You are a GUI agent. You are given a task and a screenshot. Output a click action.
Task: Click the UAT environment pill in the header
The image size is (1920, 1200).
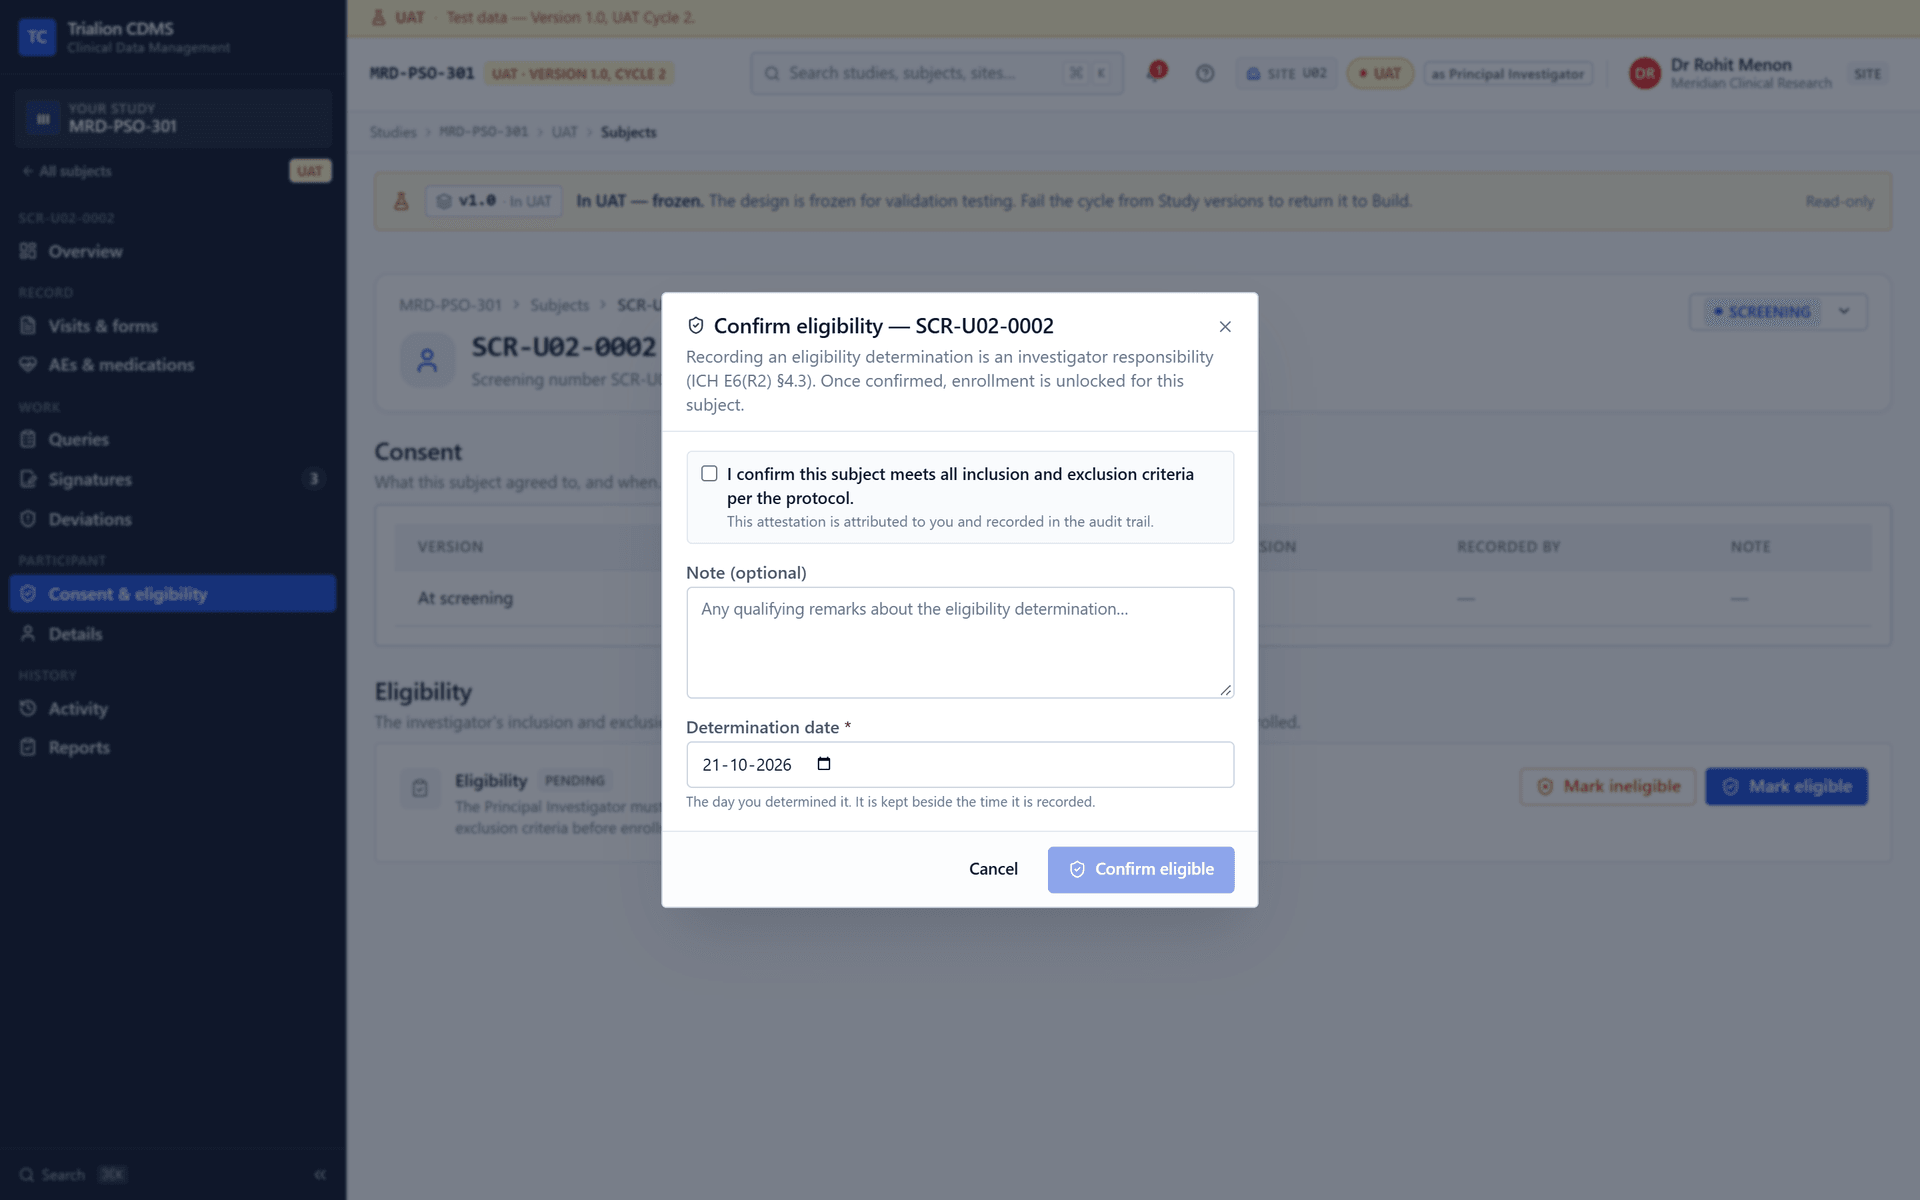[x=1380, y=73]
